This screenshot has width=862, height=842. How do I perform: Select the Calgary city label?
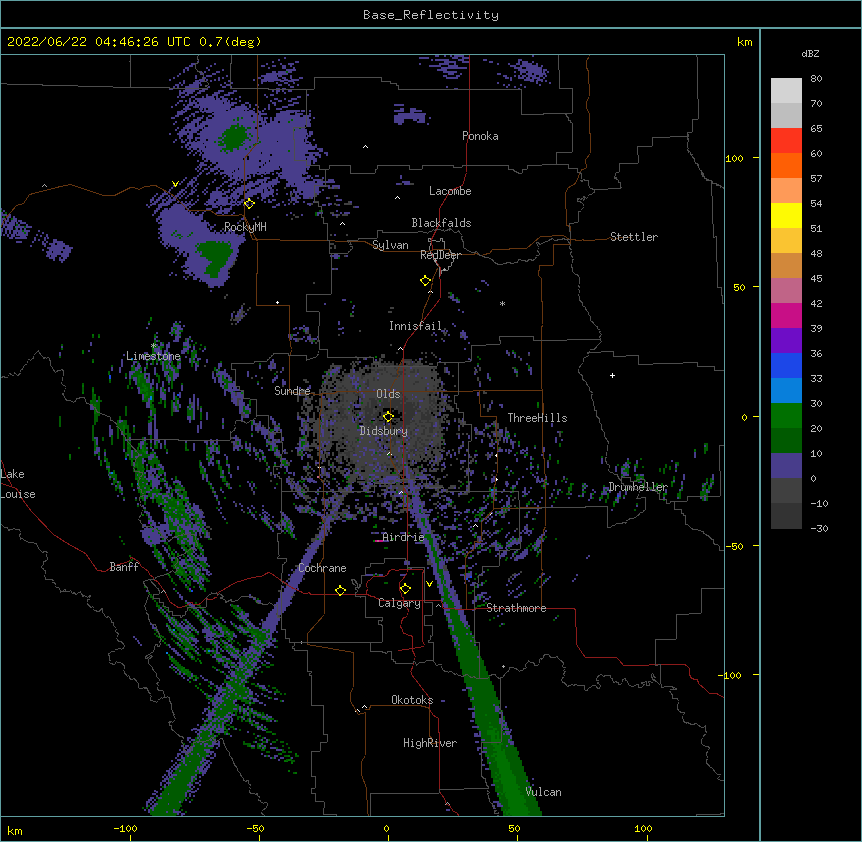pos(399,603)
